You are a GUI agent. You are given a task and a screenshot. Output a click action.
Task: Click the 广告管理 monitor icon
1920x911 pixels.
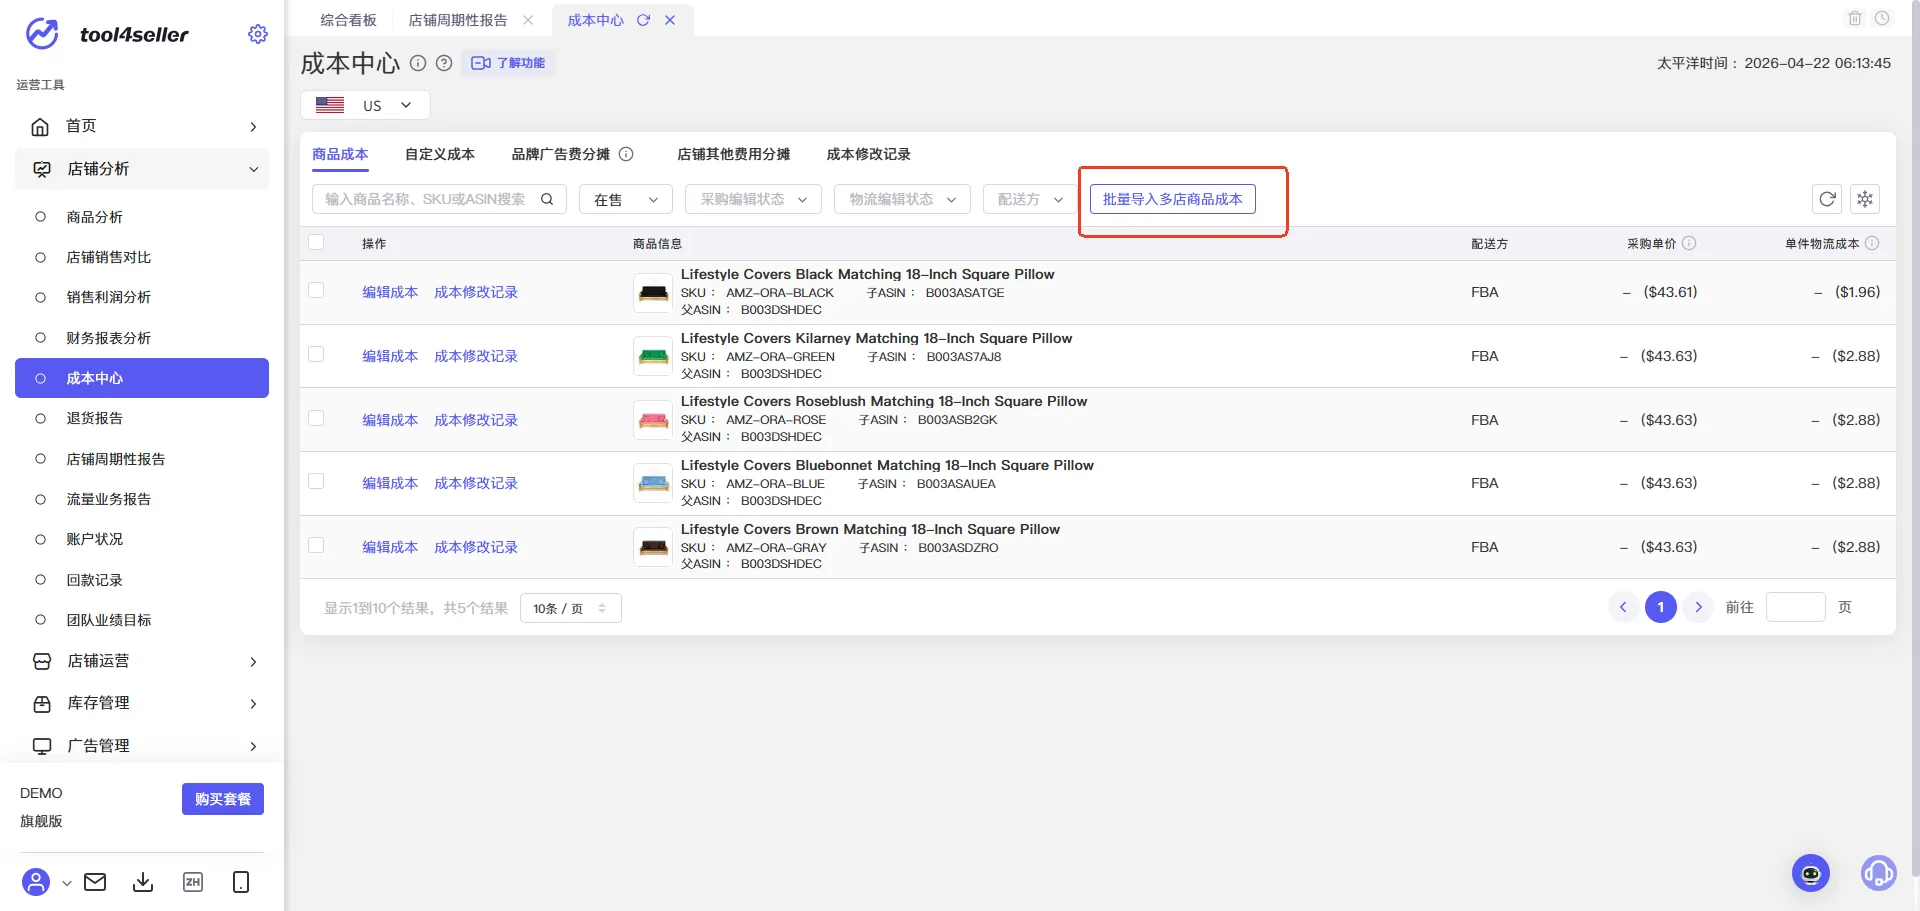click(x=42, y=746)
